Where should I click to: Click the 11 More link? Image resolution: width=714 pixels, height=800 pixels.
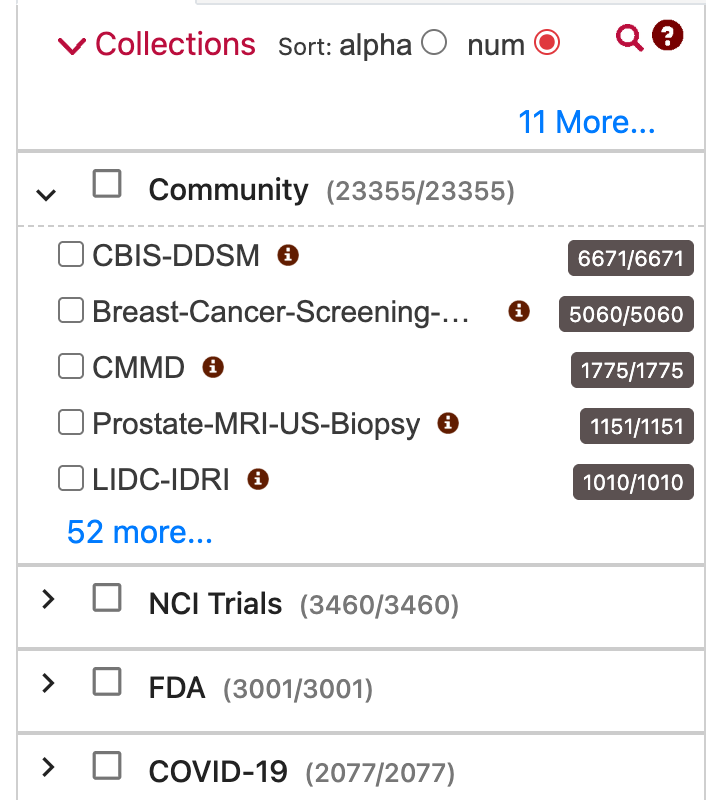tap(587, 122)
